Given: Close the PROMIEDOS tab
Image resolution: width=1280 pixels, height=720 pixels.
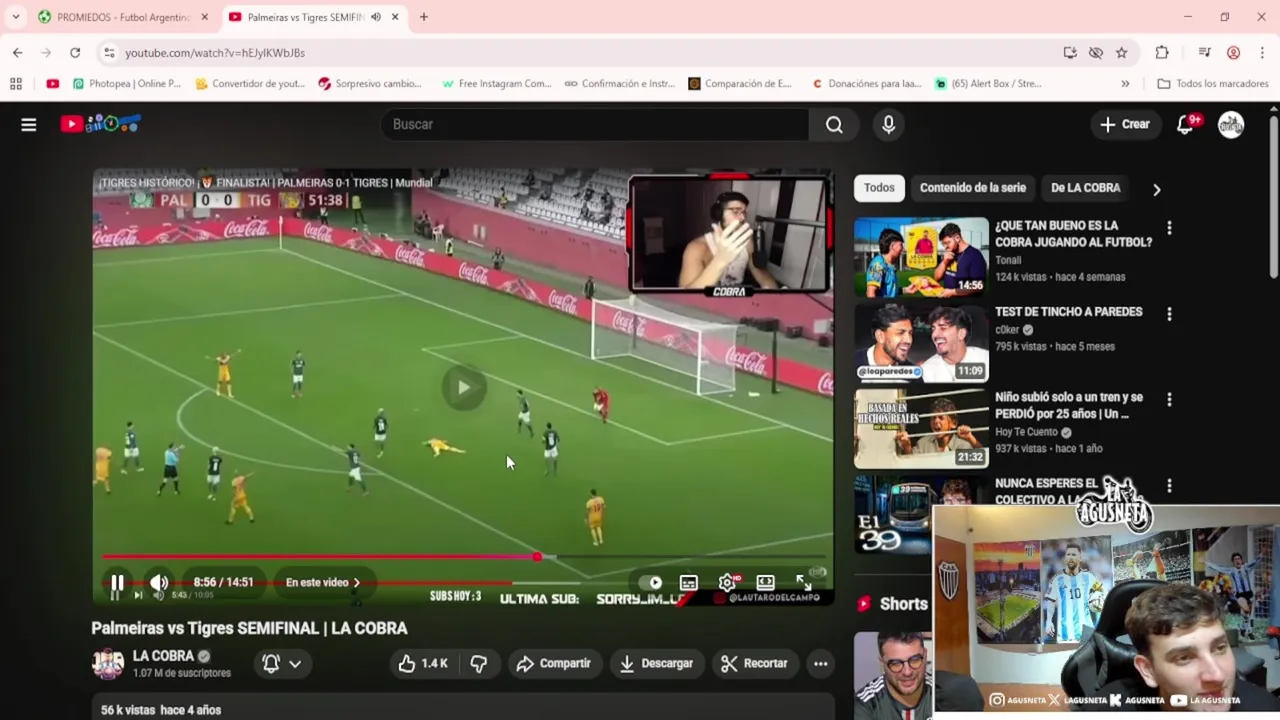Looking at the screenshot, I should point(205,17).
